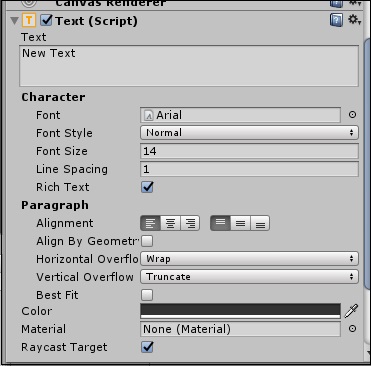Click the Font Size field showing 14
This screenshot has height=366, width=371.
pyautogui.click(x=249, y=151)
